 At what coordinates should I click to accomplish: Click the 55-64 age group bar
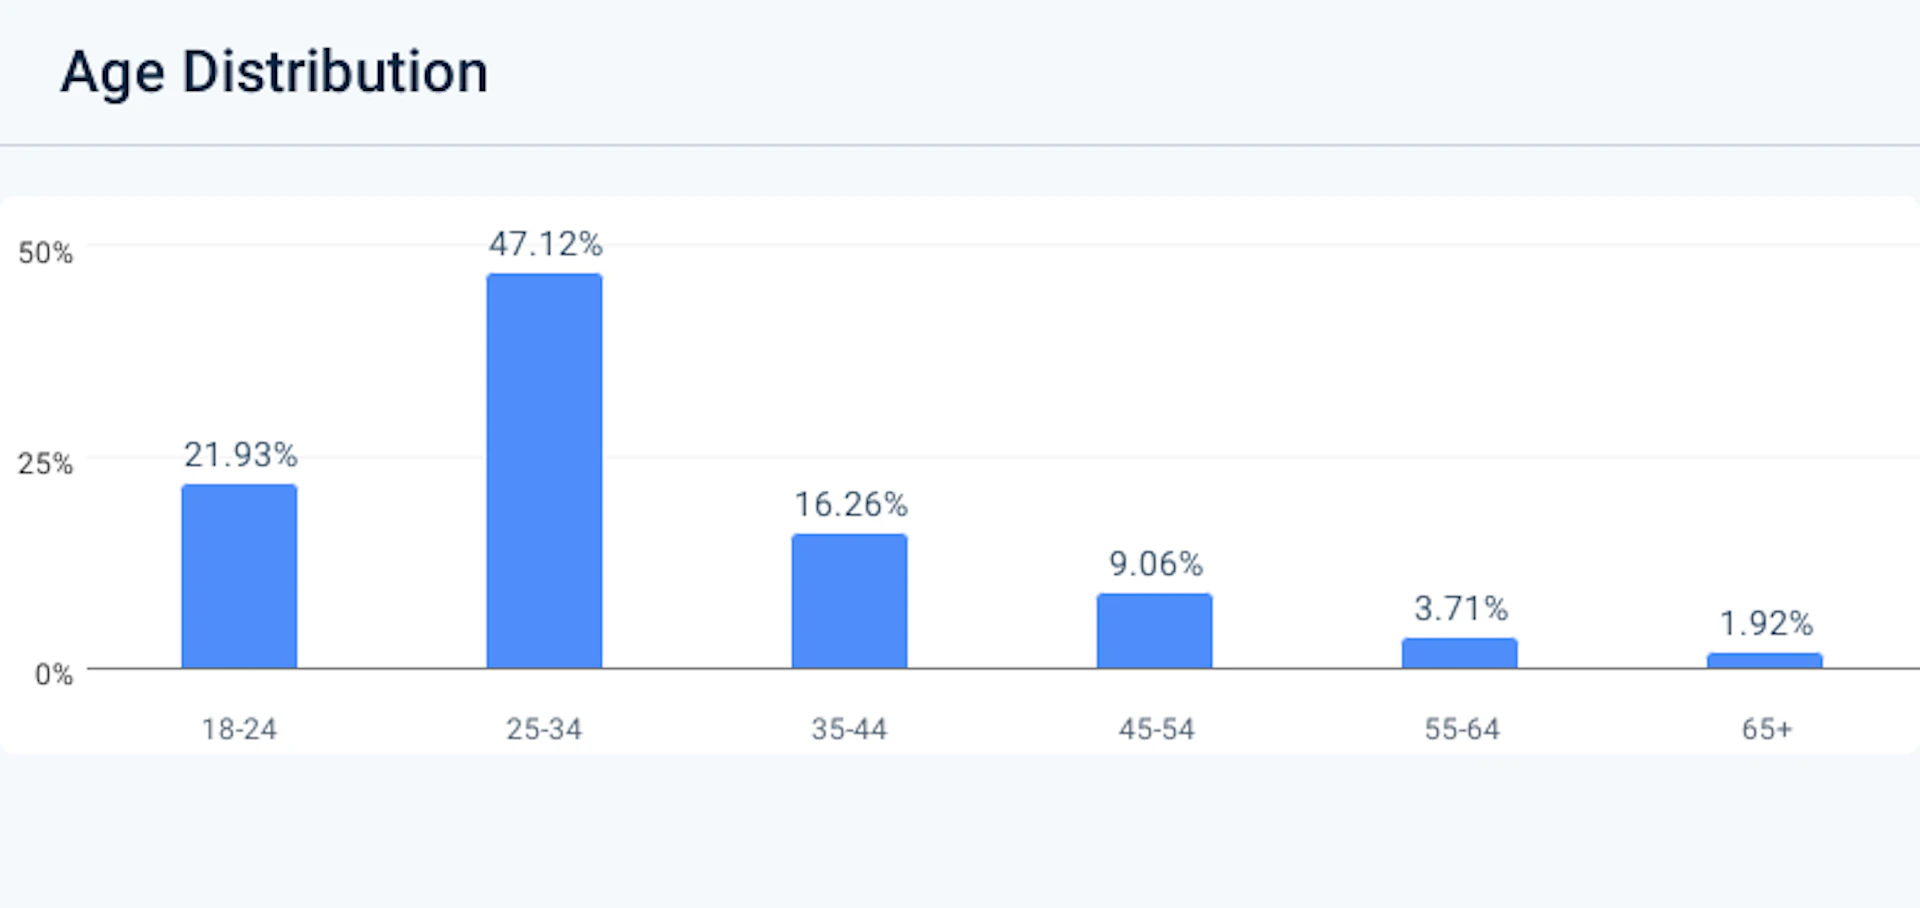[1459, 653]
